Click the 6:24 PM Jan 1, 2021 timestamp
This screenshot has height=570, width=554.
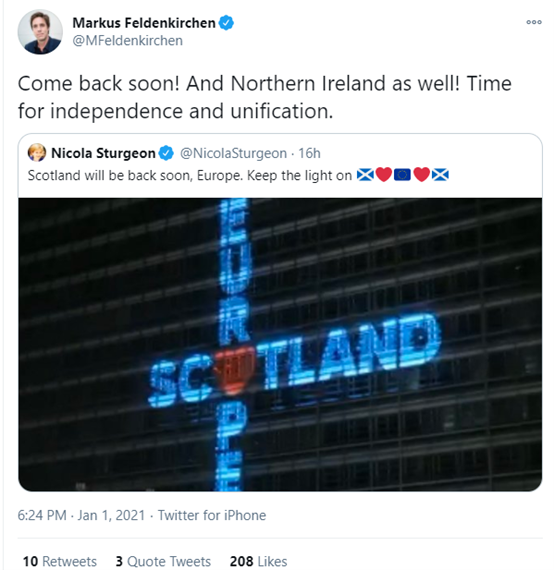[81, 515]
